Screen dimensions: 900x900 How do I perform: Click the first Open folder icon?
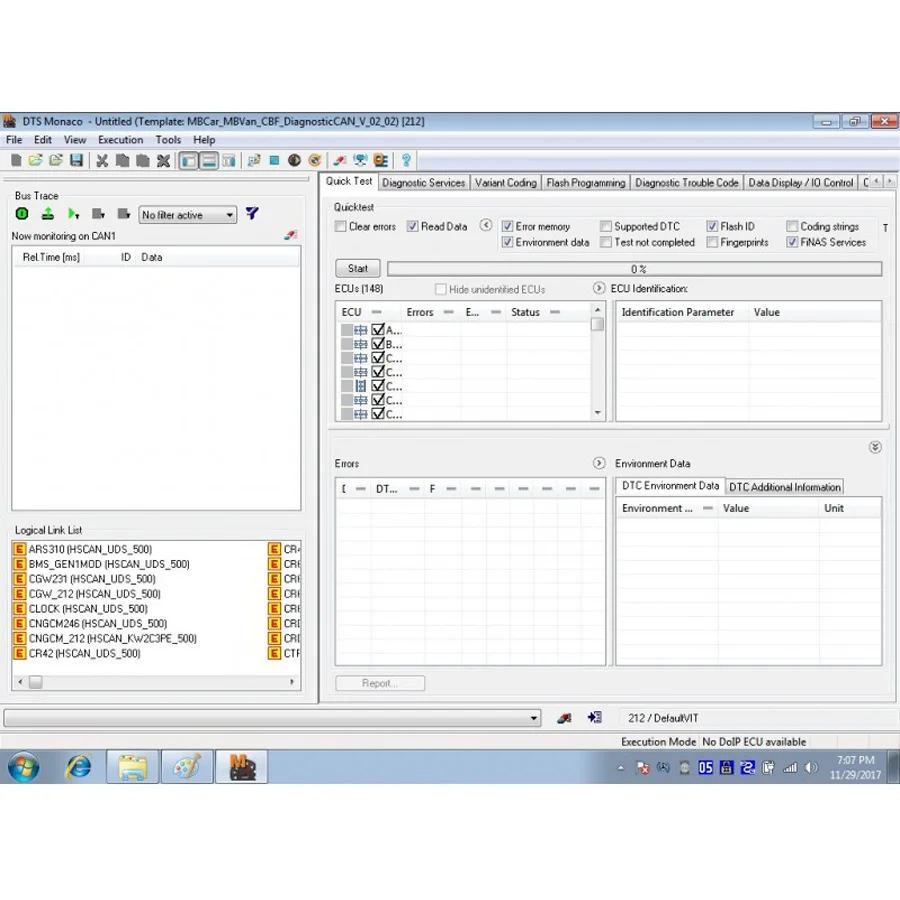click(x=36, y=161)
